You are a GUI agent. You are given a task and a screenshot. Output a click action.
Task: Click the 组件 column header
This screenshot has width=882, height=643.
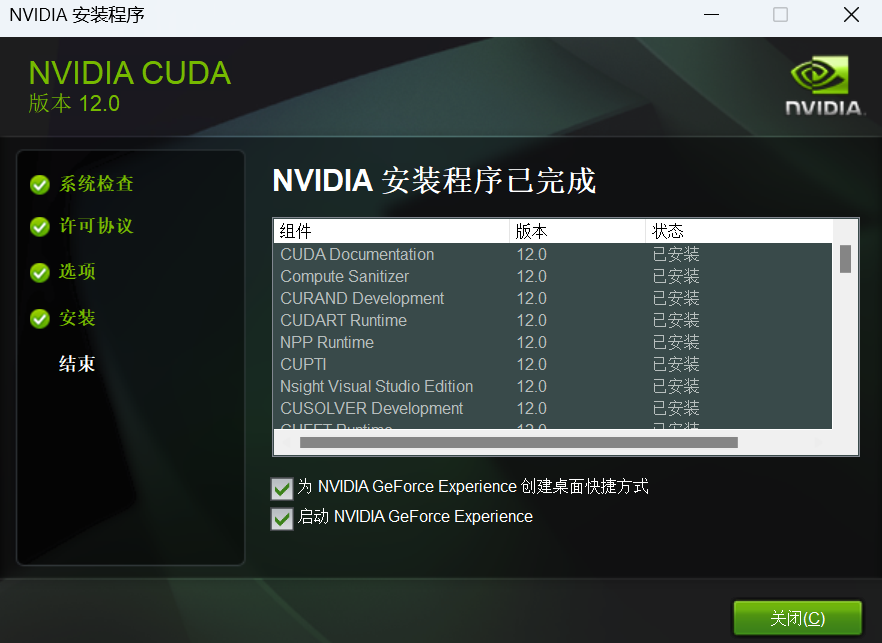(392, 231)
